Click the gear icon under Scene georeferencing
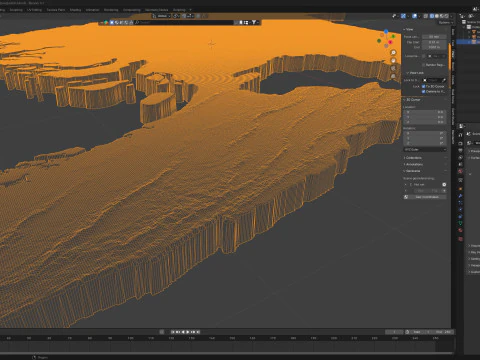Screen dimensions: 480x360 pos(444,184)
